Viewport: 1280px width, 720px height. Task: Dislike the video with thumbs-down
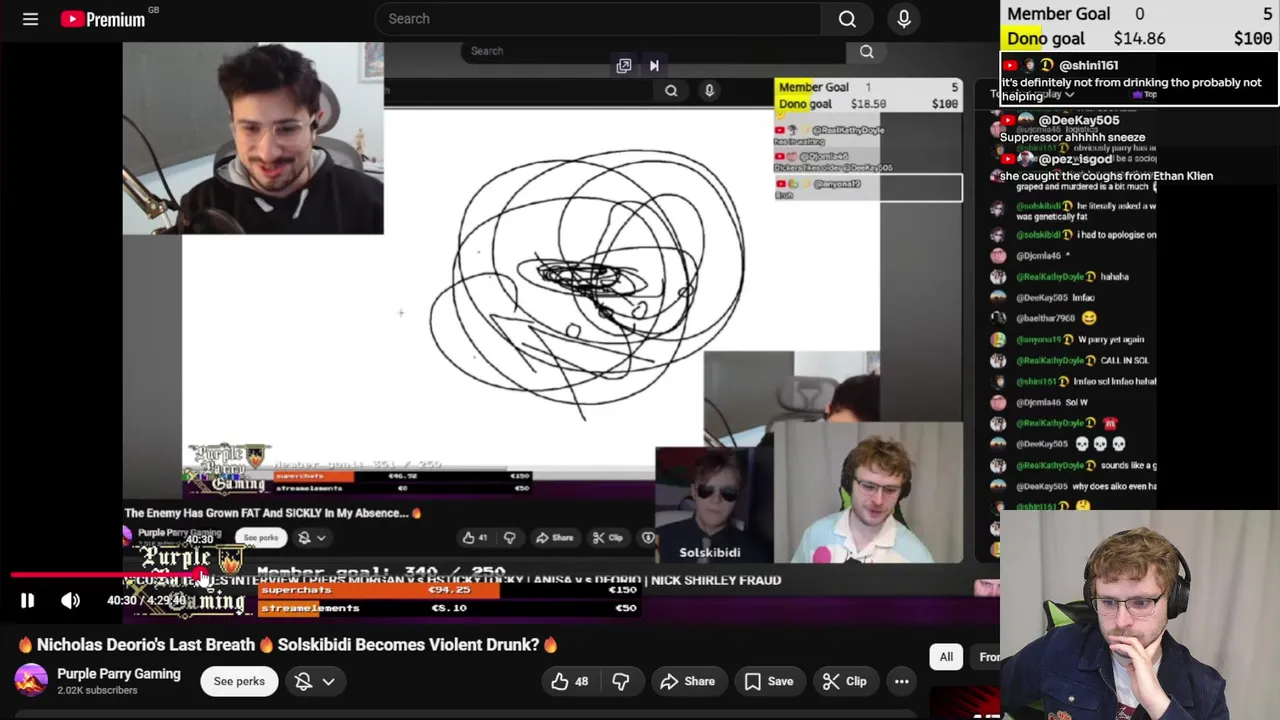621,682
